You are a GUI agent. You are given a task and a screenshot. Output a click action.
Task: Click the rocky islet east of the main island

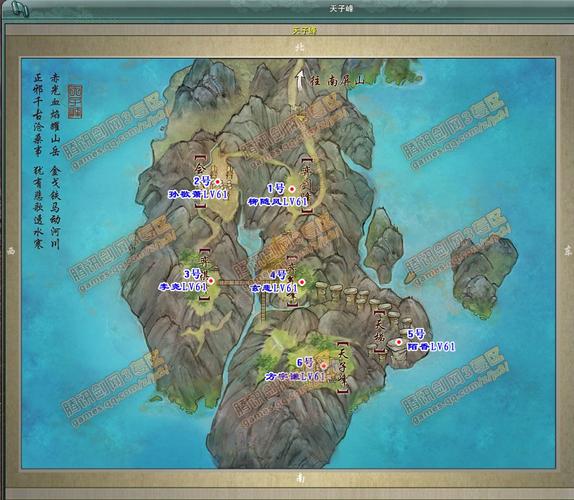click(x=485, y=276)
